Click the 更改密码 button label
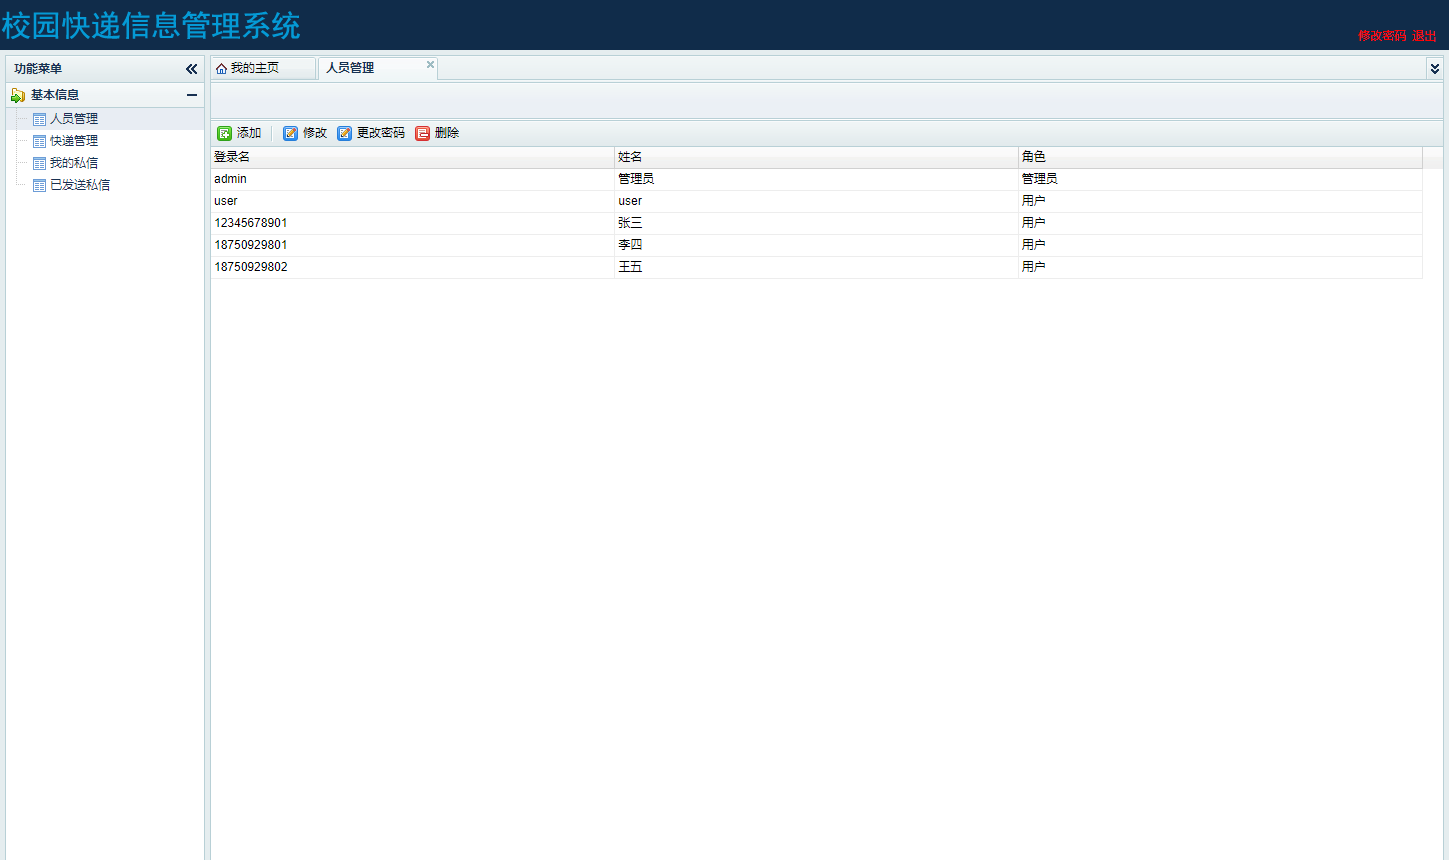 [x=381, y=133]
